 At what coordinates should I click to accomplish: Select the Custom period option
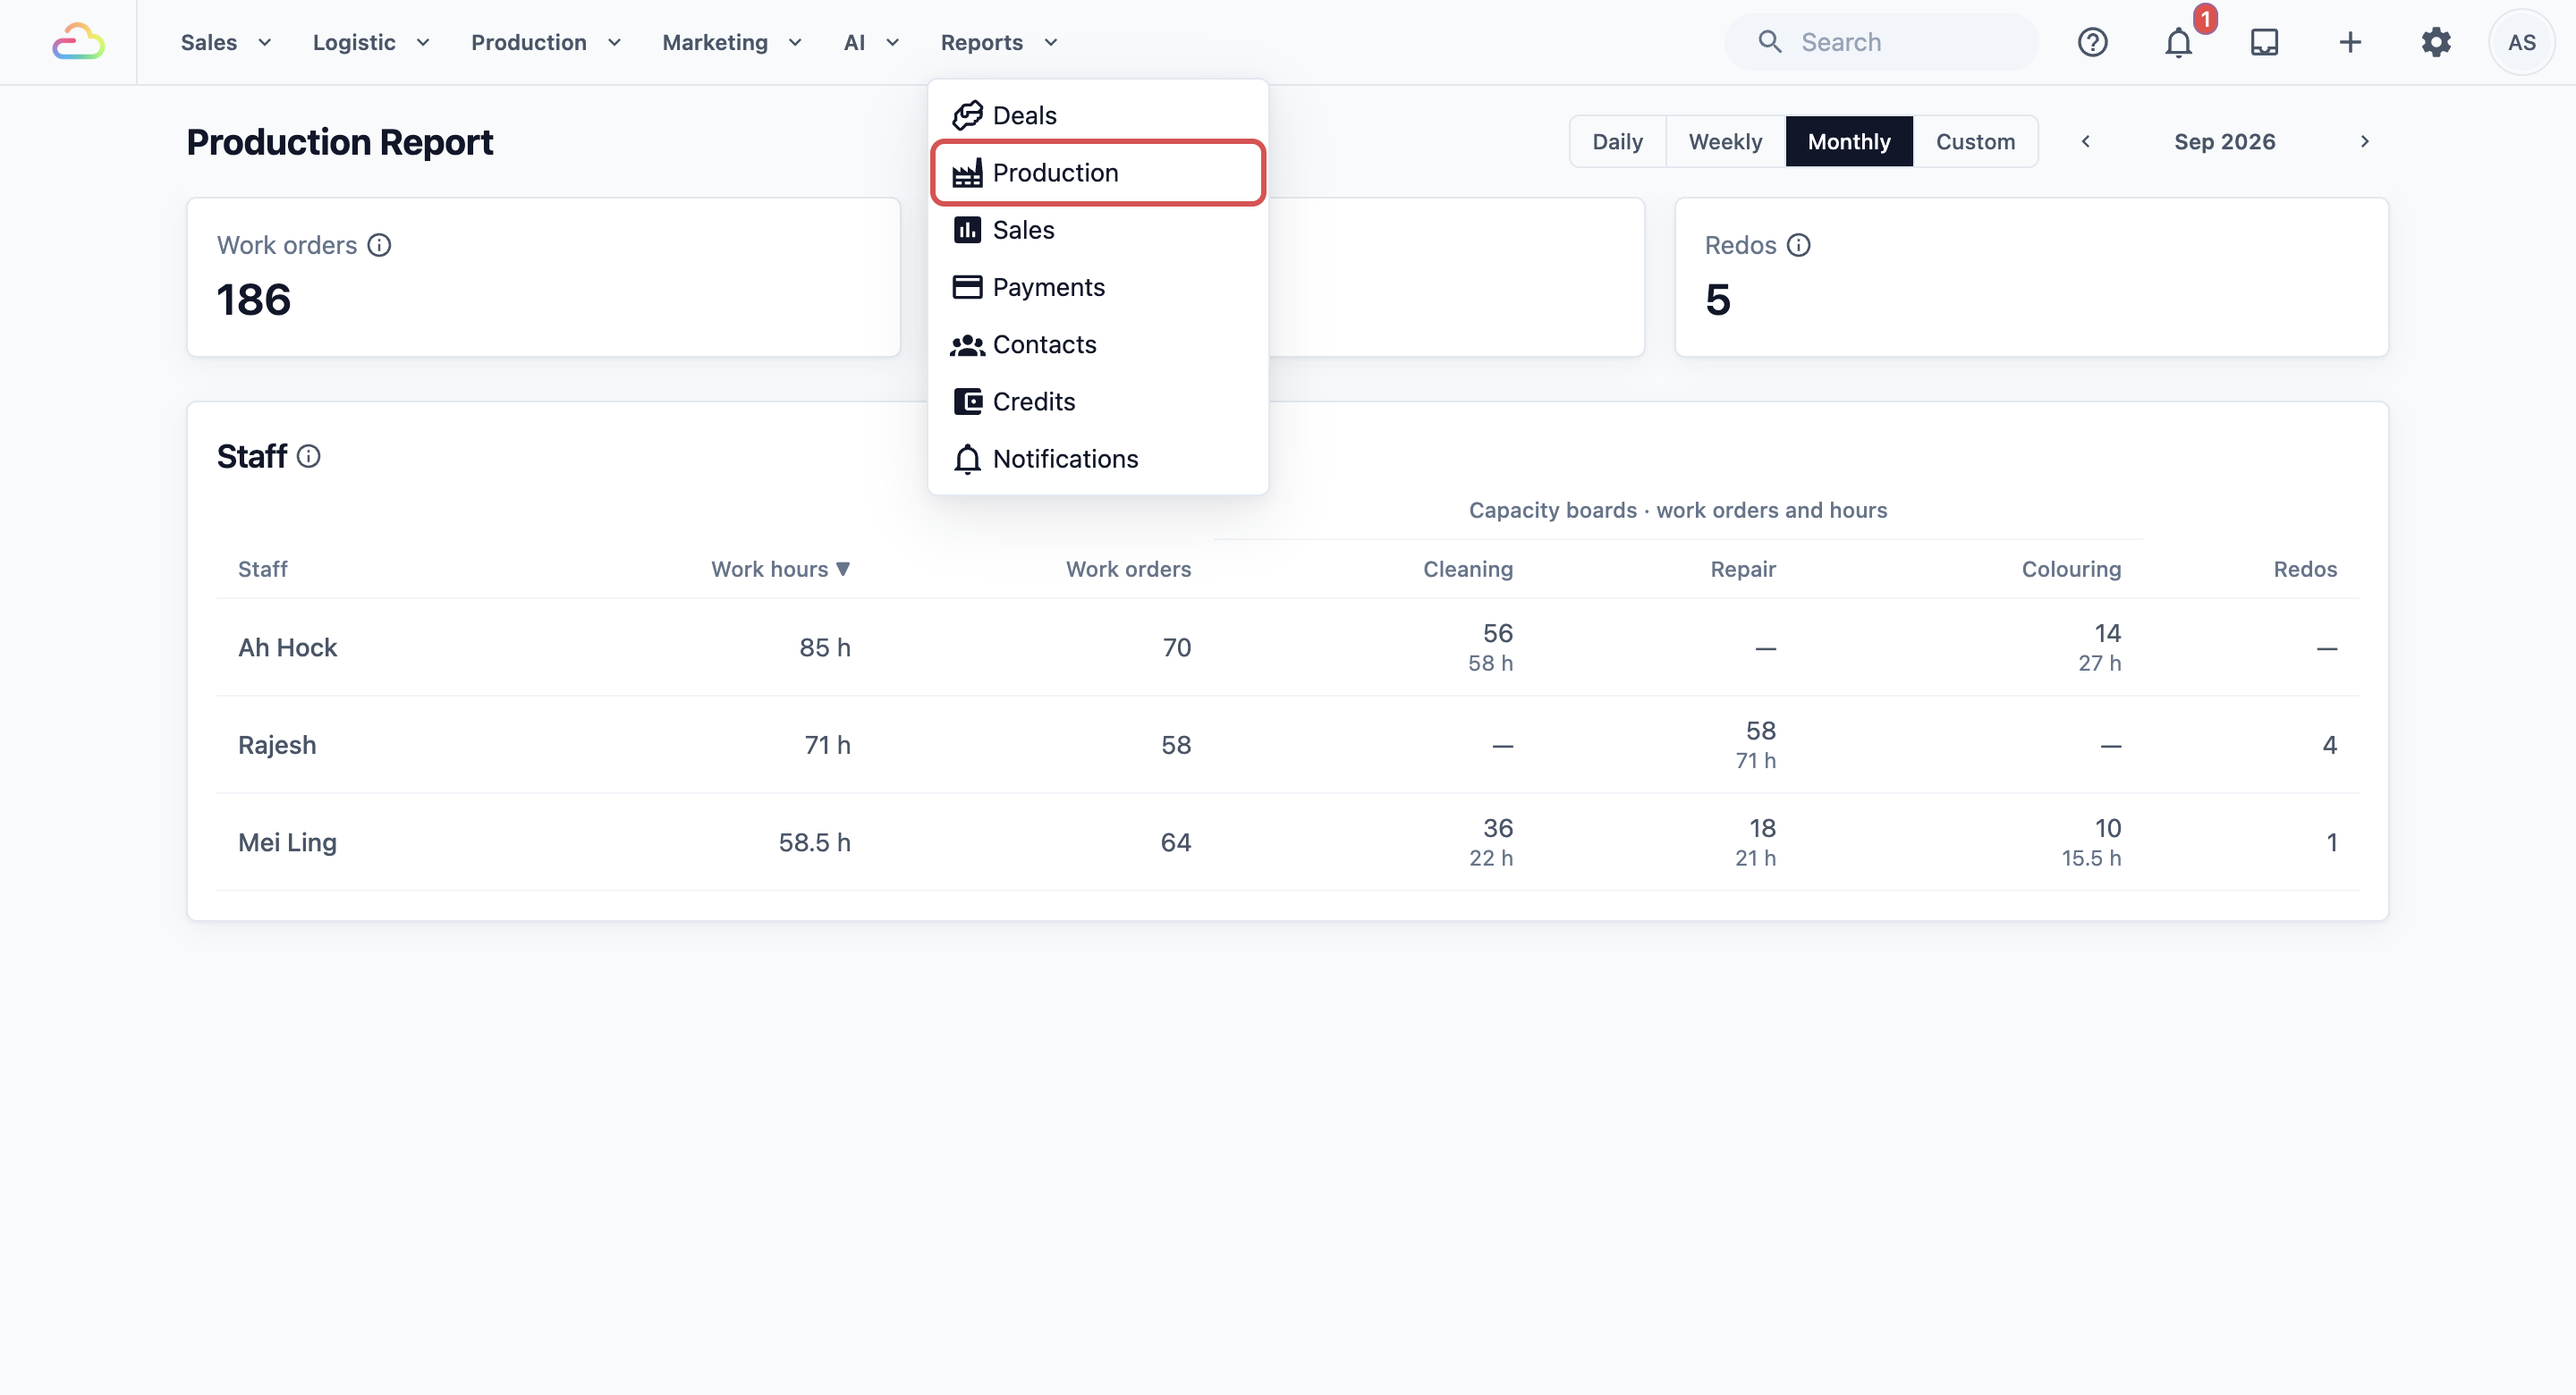coord(1975,142)
